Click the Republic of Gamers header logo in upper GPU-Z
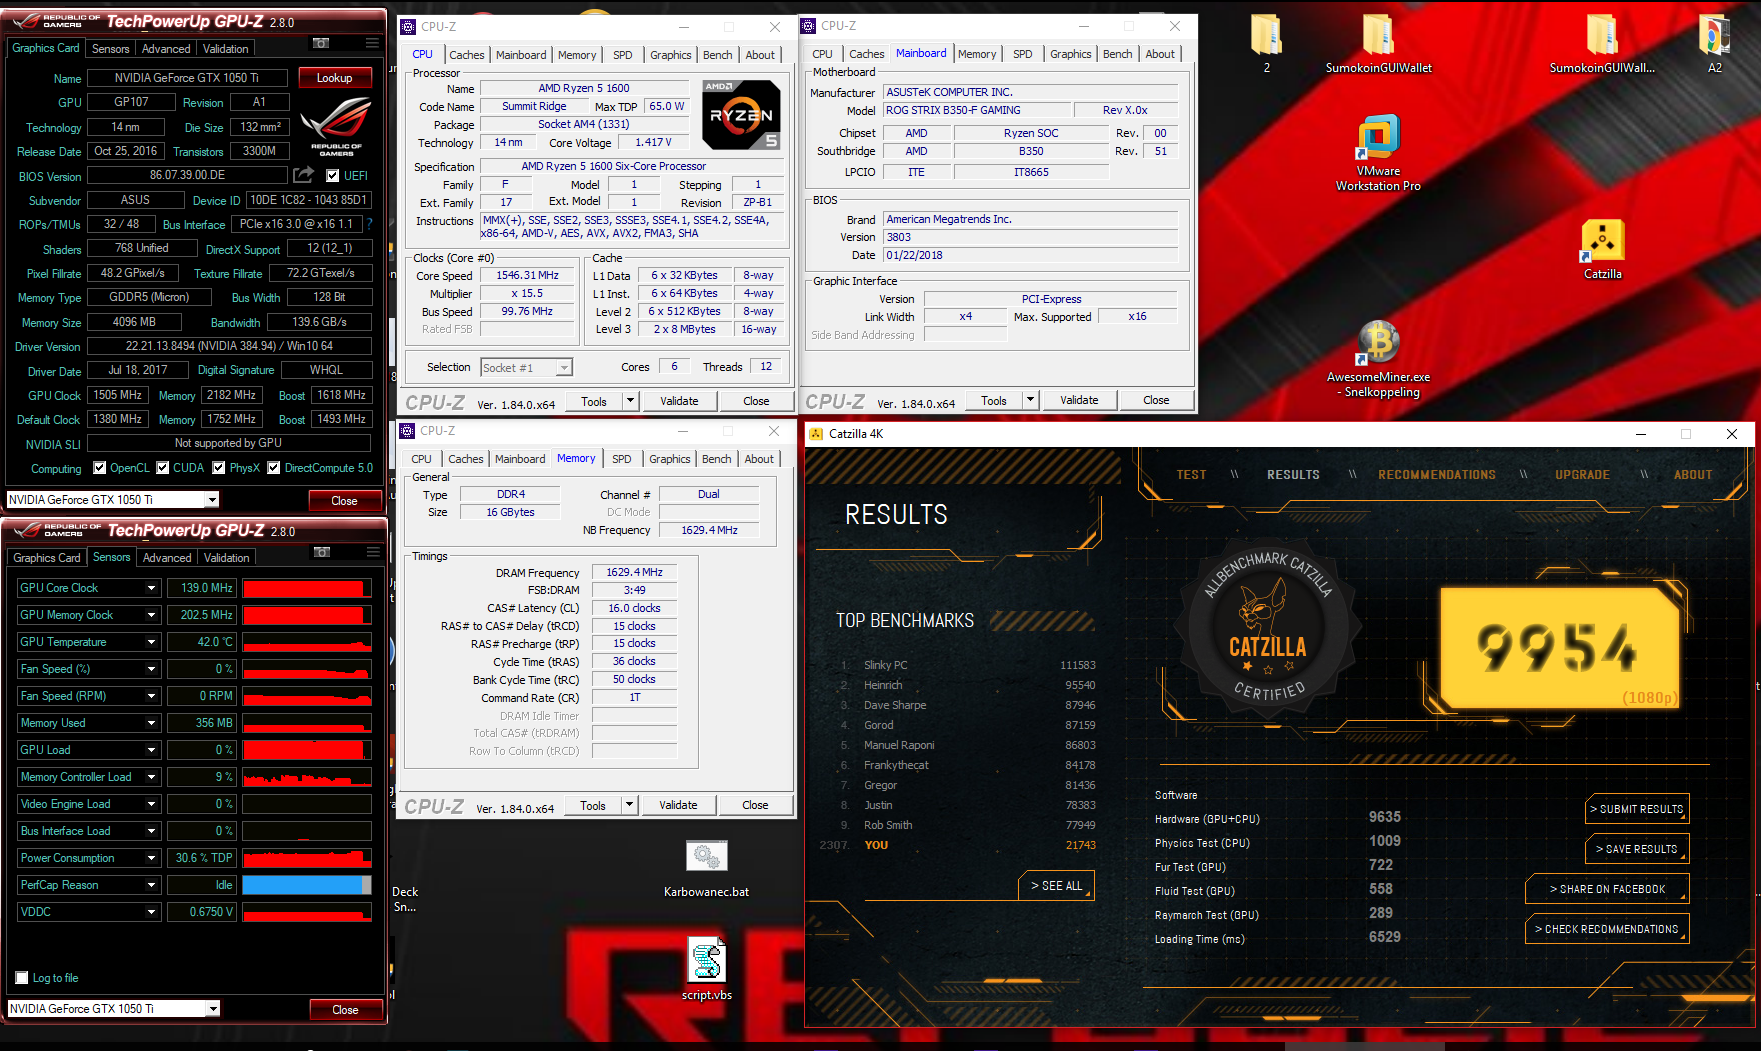This screenshot has width=1761, height=1051. click(x=56, y=21)
